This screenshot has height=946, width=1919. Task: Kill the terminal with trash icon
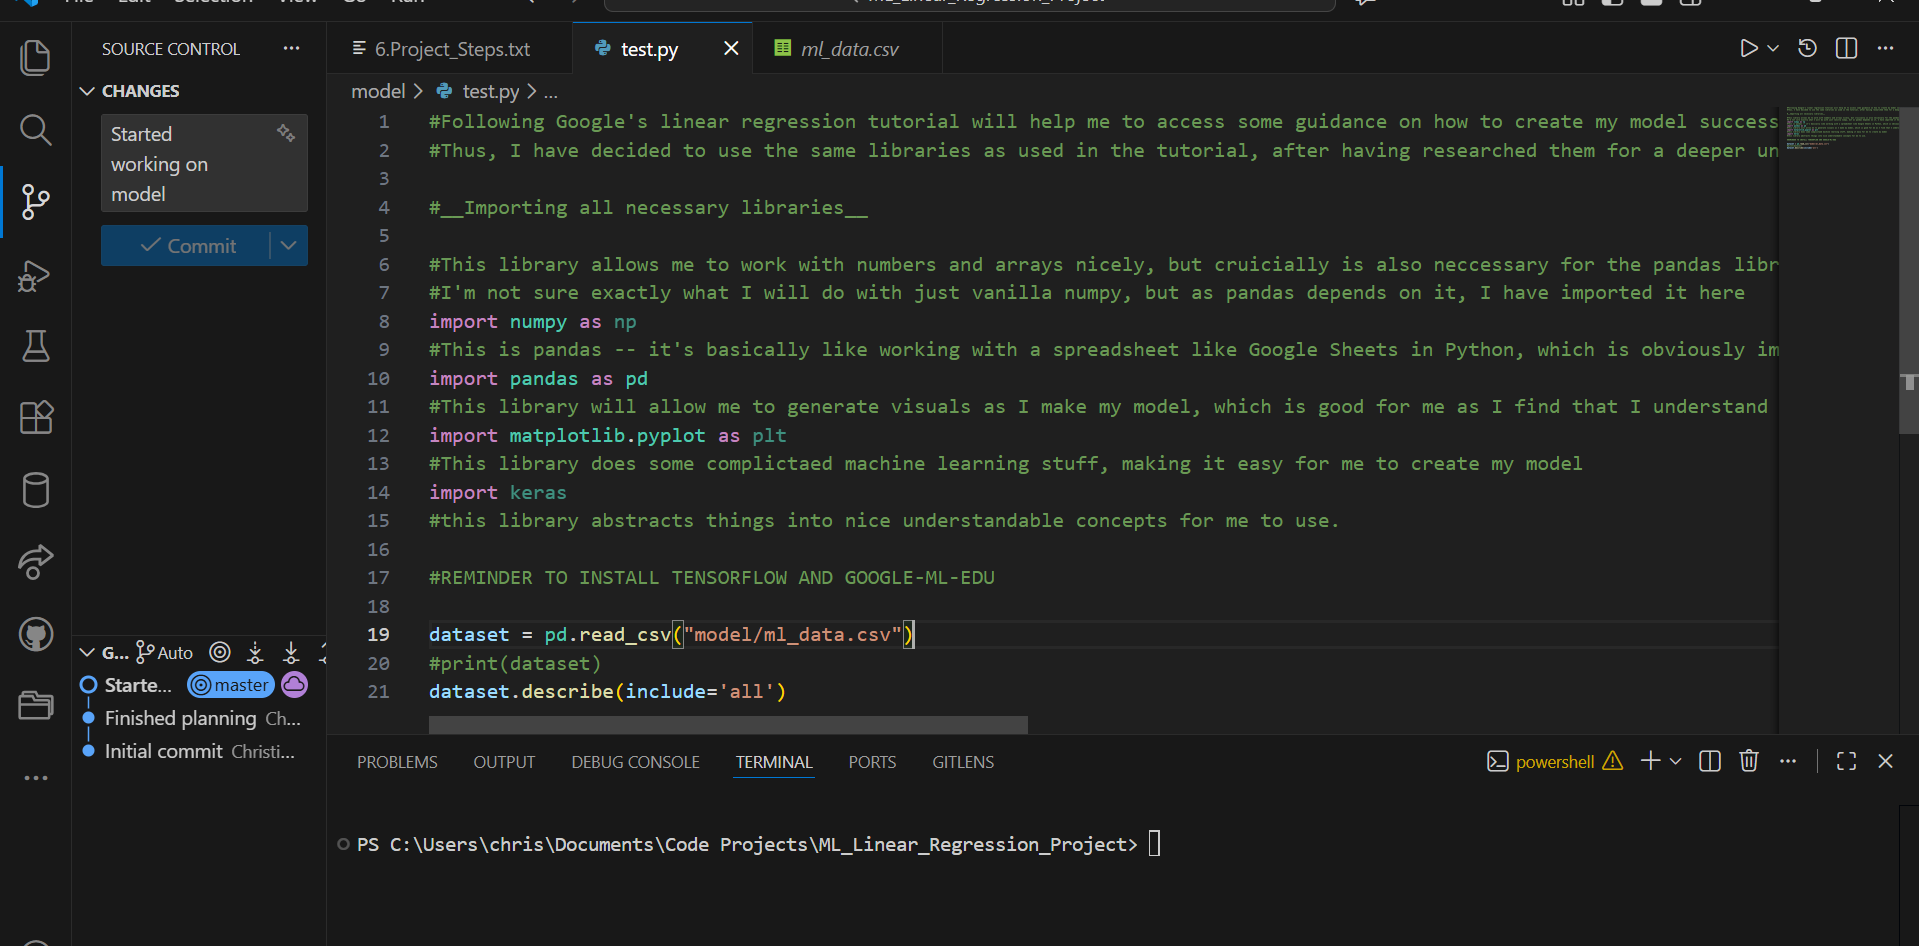coord(1748,762)
